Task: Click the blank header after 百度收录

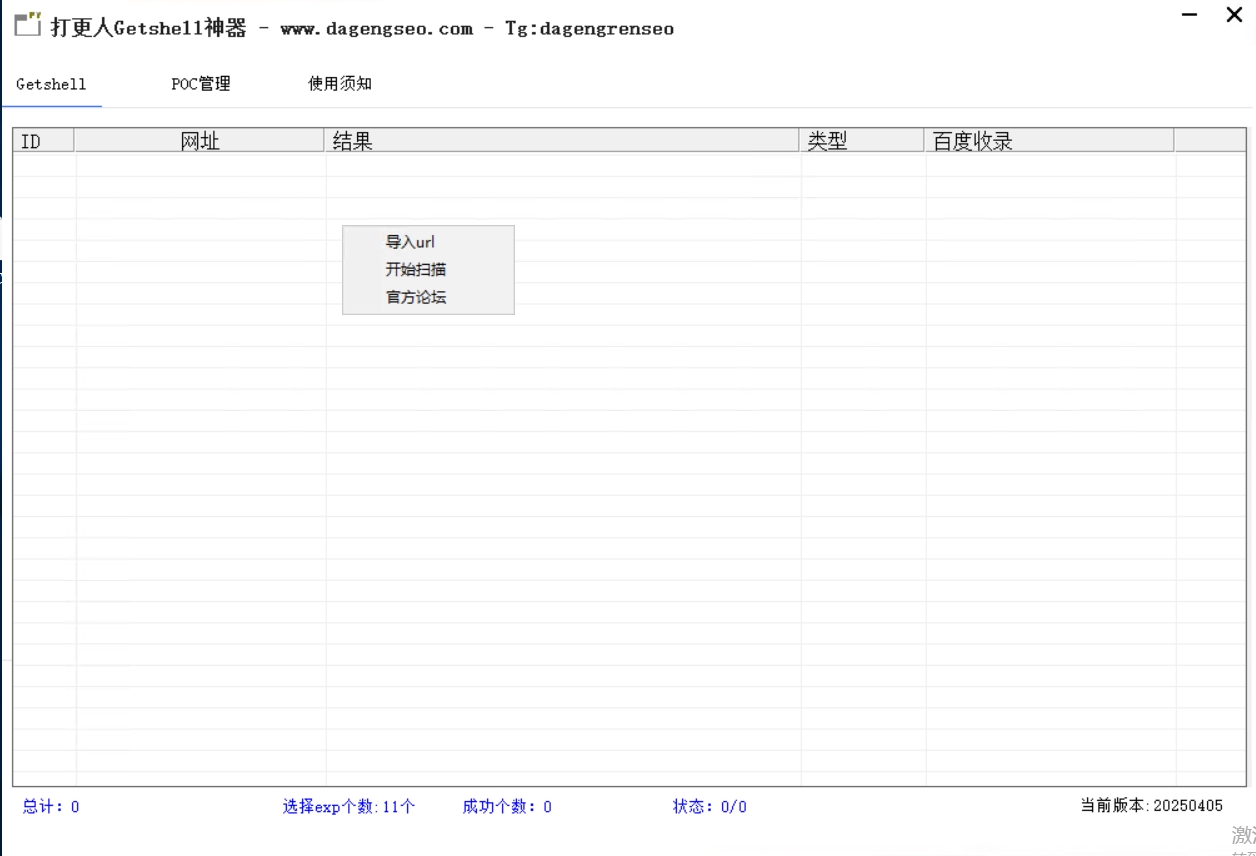Action: point(1209,141)
